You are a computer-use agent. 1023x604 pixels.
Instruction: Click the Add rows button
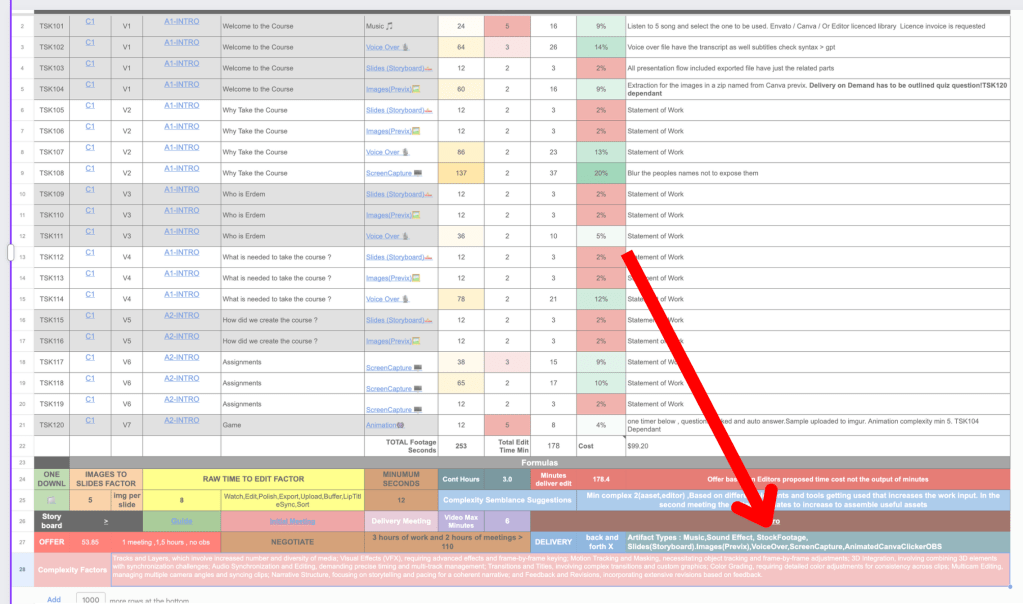coord(54,599)
